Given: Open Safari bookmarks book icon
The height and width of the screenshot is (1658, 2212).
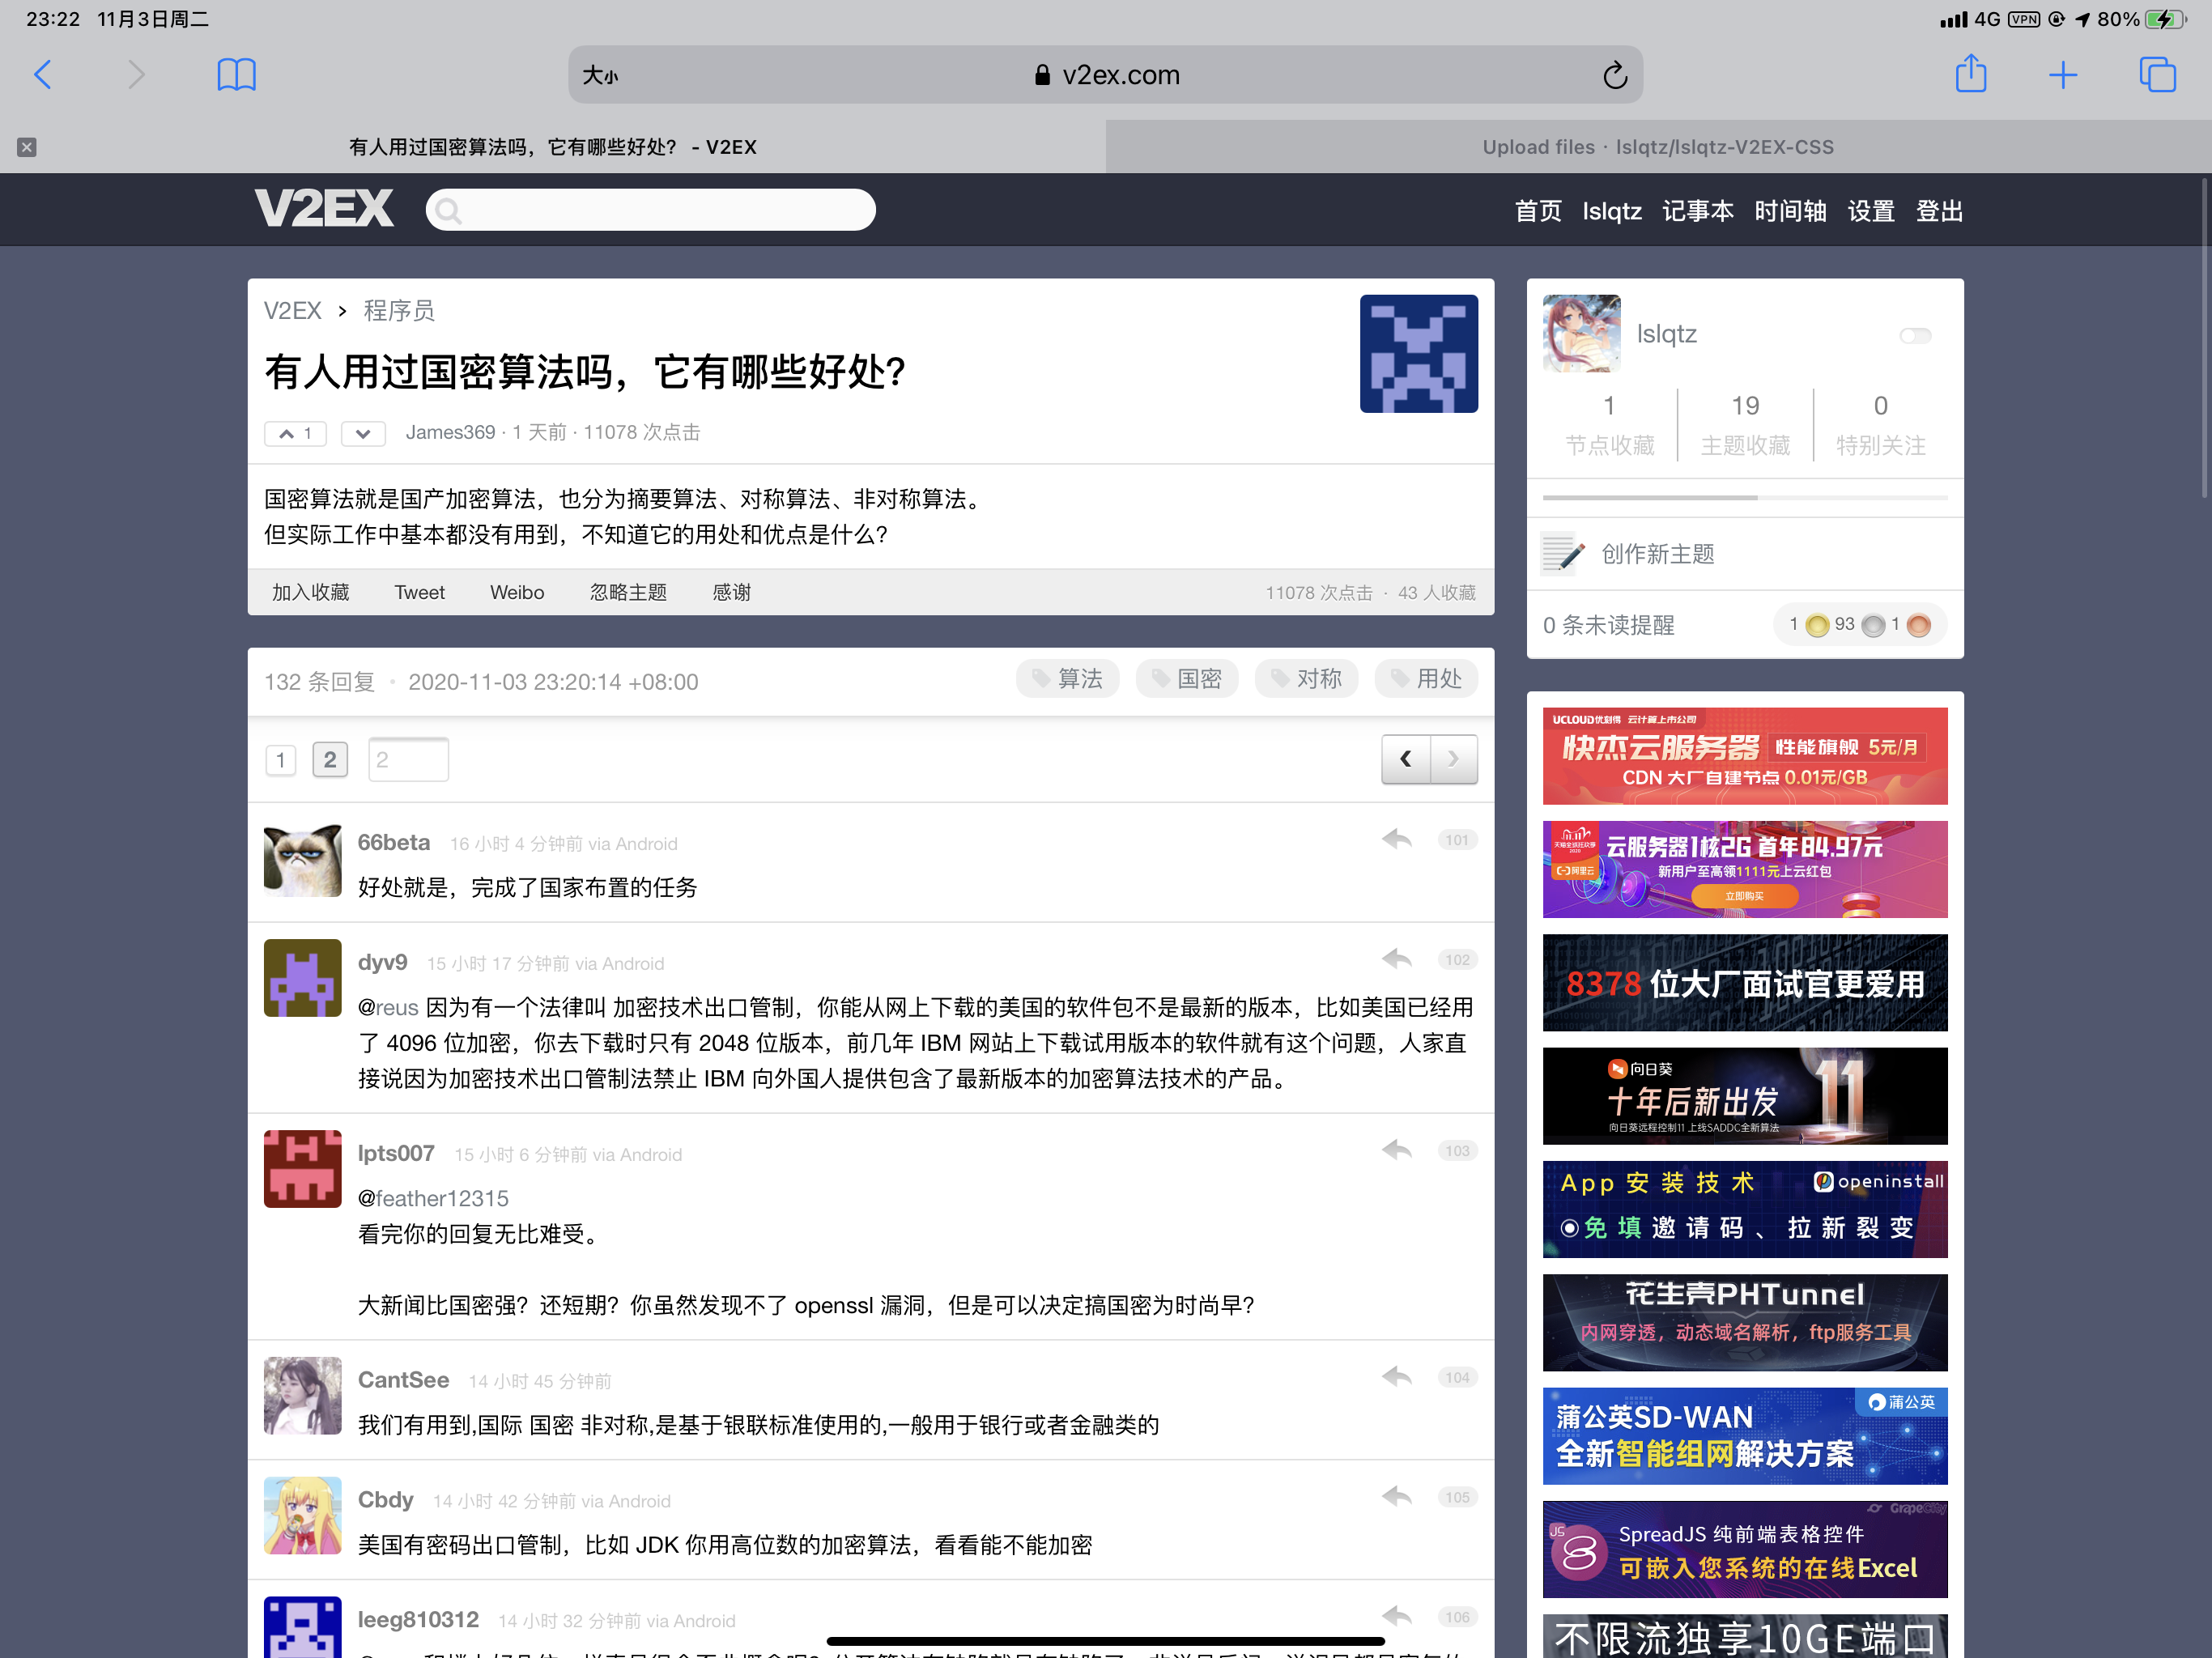Looking at the screenshot, I should [x=236, y=75].
